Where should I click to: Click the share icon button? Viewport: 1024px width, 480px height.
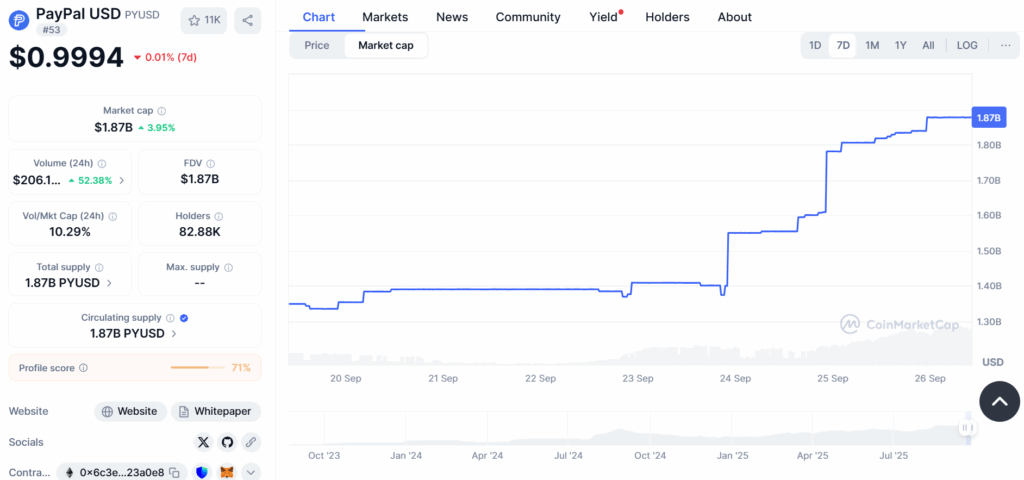[248, 20]
